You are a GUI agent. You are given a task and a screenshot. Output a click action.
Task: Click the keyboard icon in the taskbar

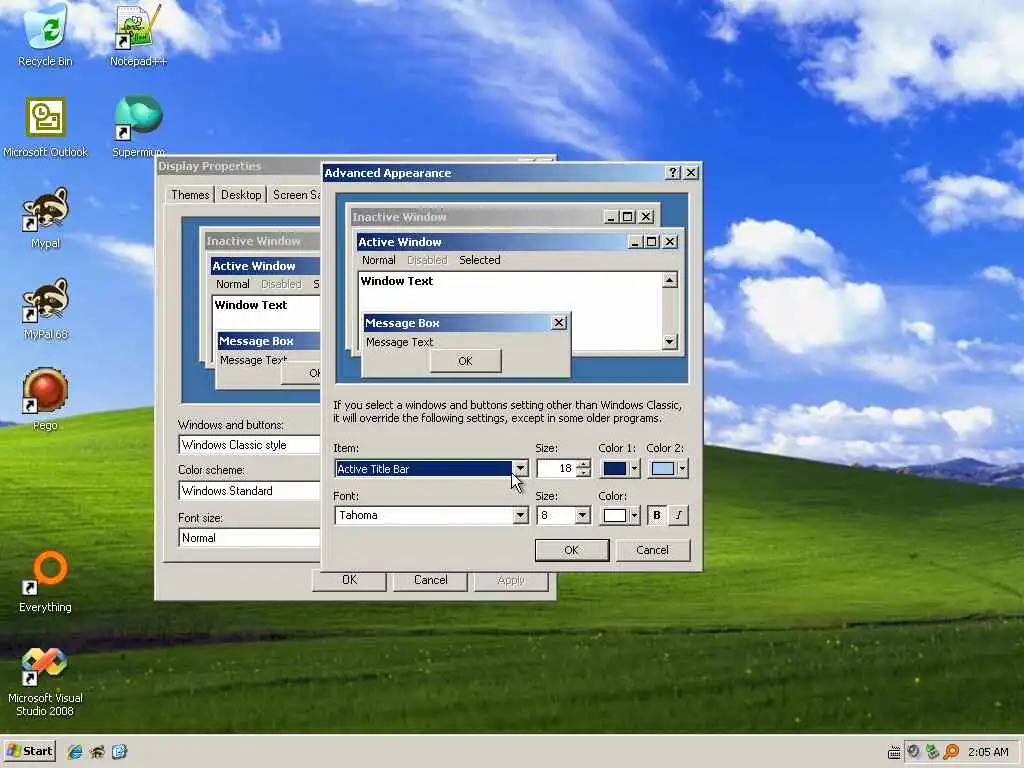[894, 752]
